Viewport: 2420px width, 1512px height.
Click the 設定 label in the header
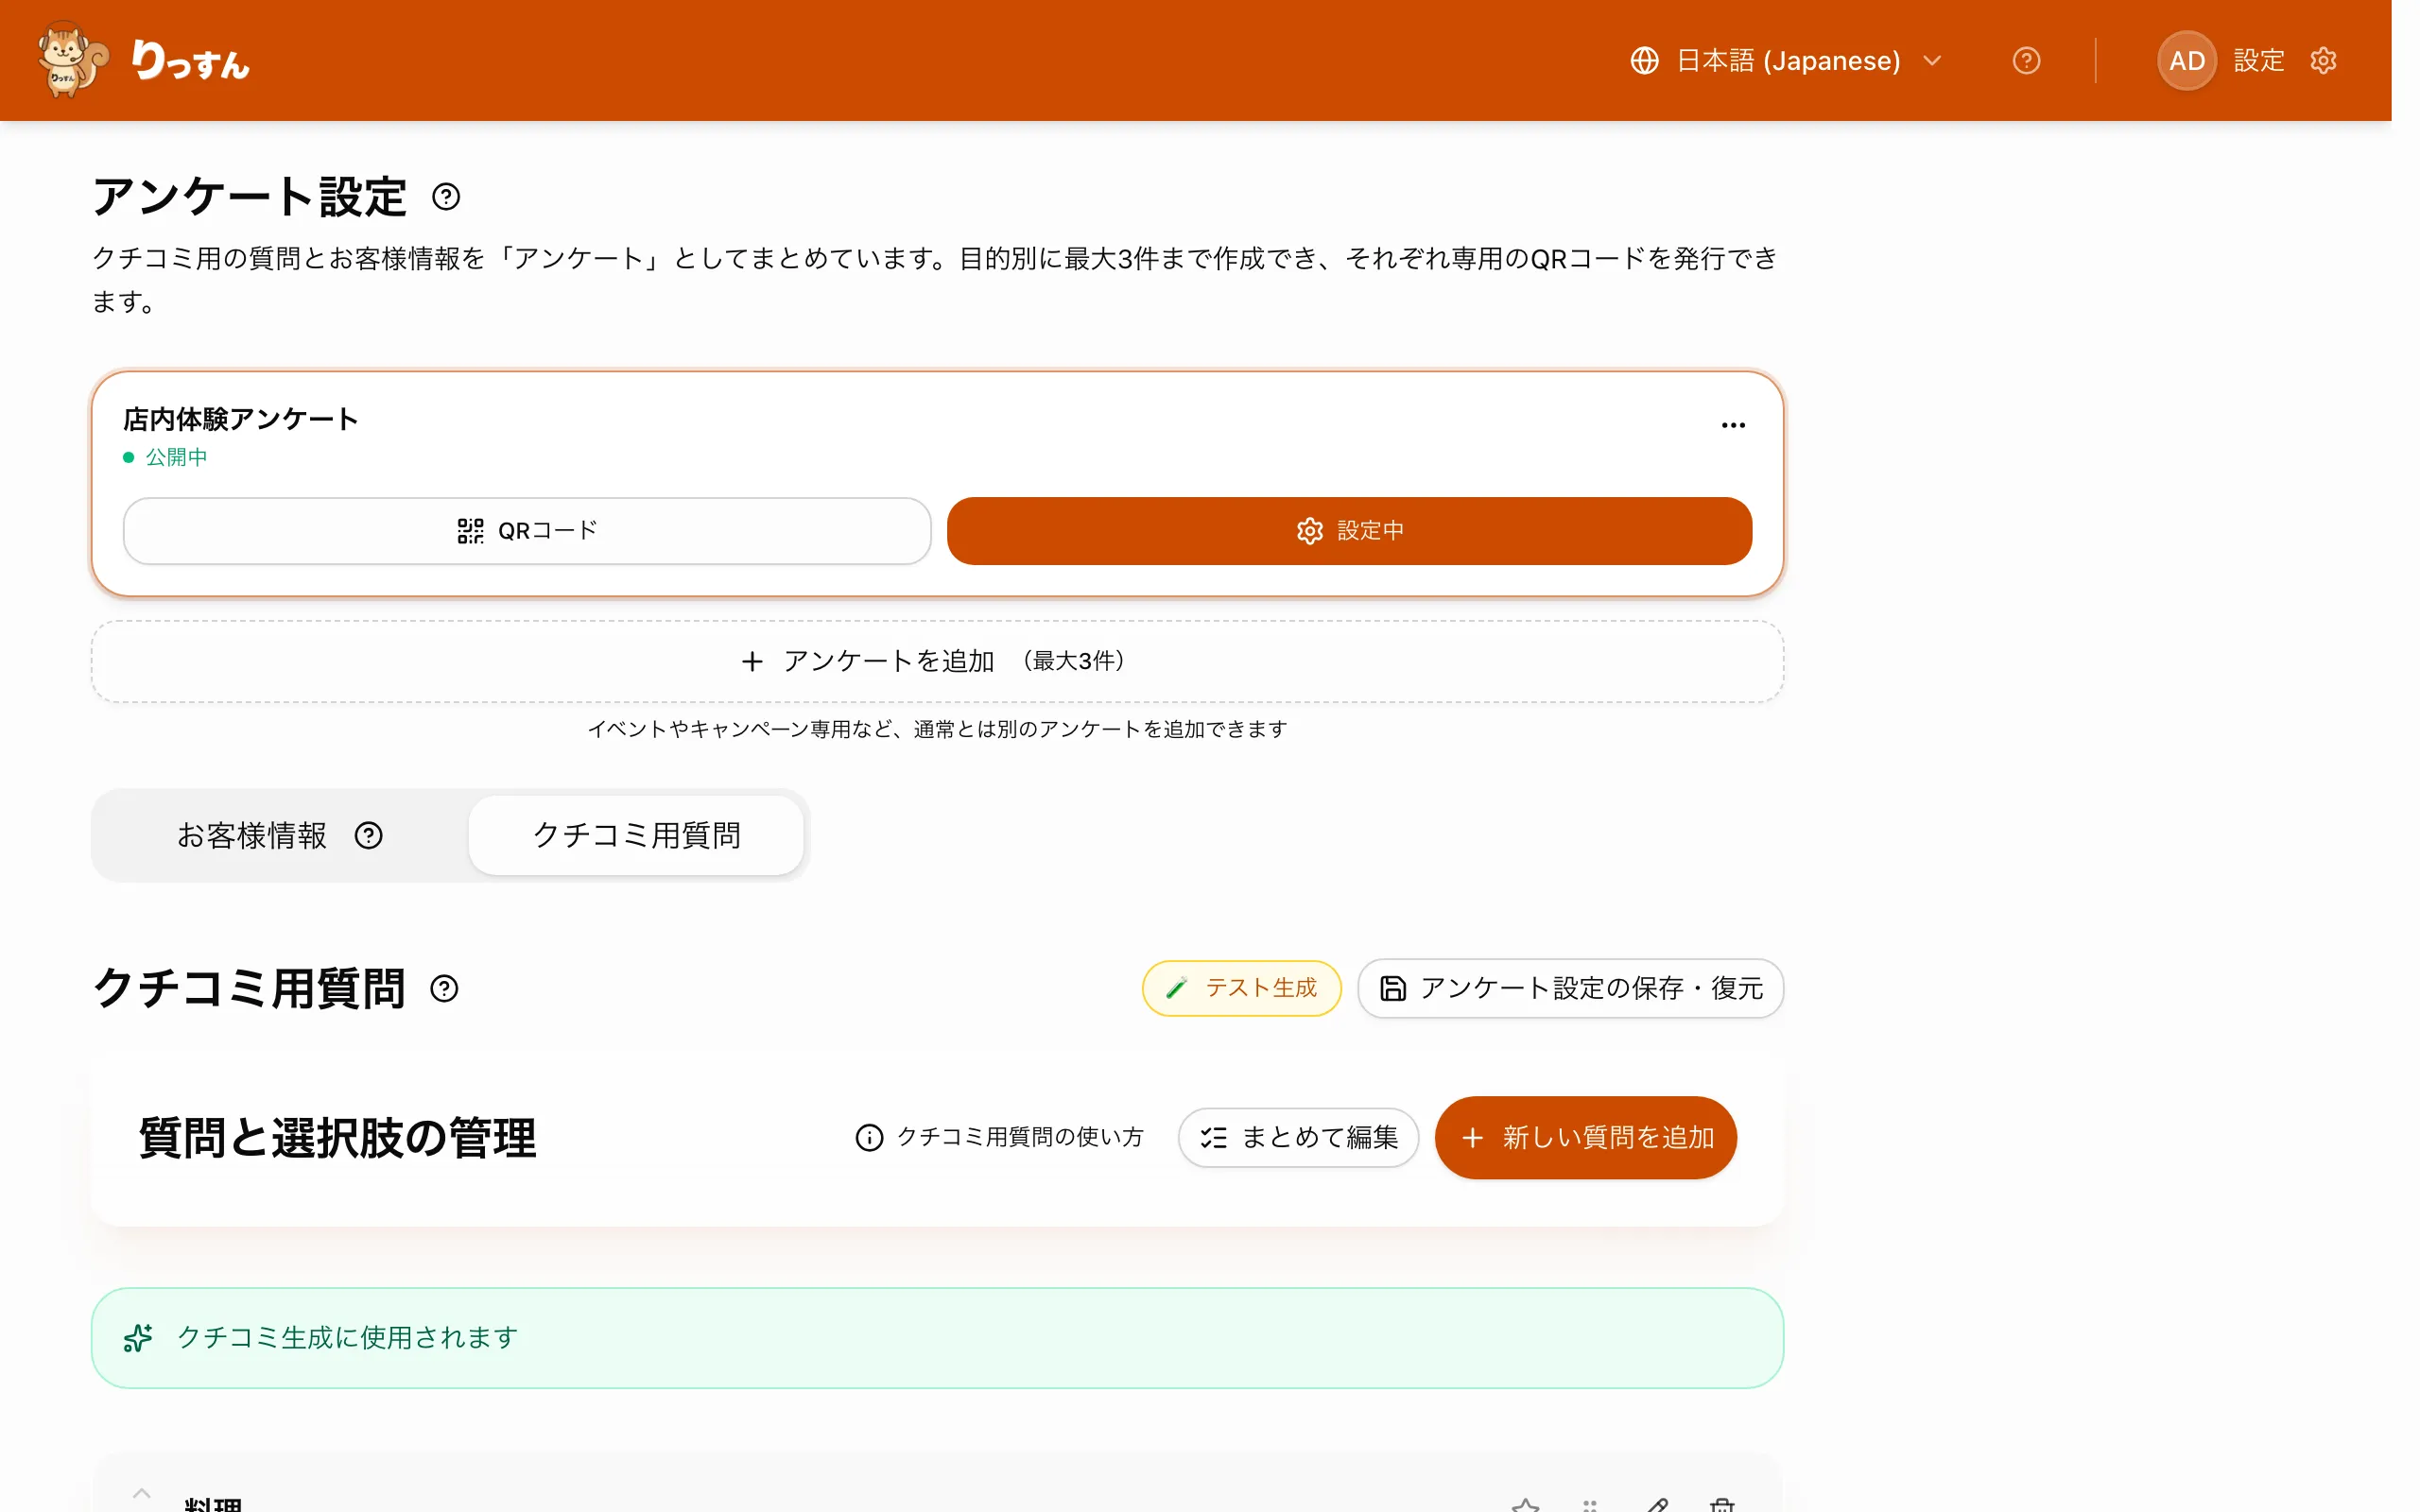[x=2258, y=61]
